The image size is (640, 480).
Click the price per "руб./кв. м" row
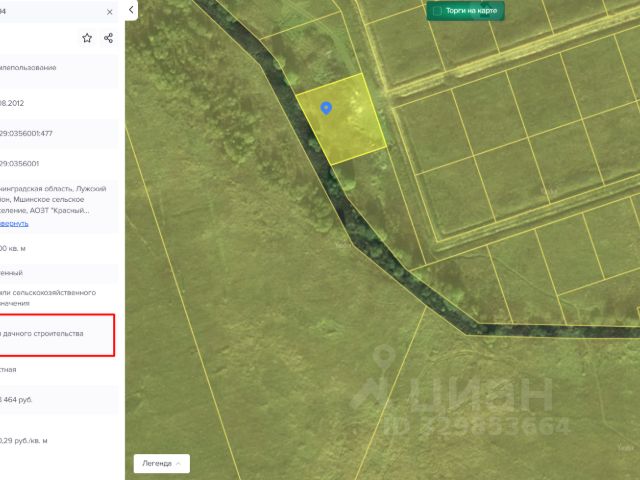coord(24,441)
